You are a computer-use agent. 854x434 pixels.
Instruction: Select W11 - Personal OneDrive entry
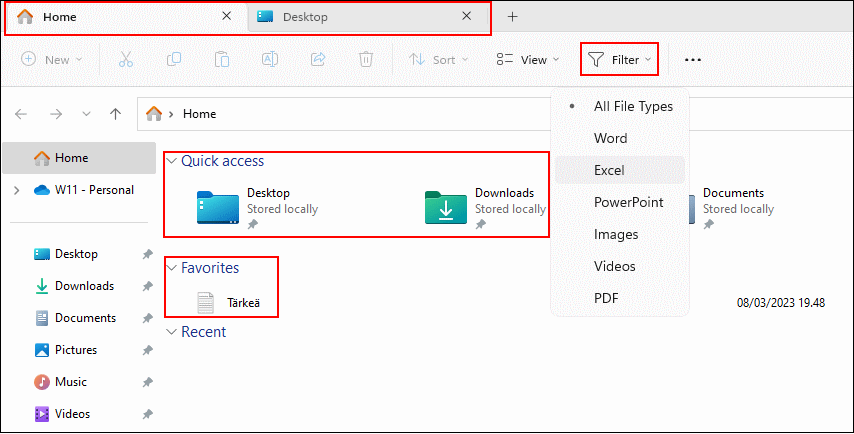[x=84, y=190]
